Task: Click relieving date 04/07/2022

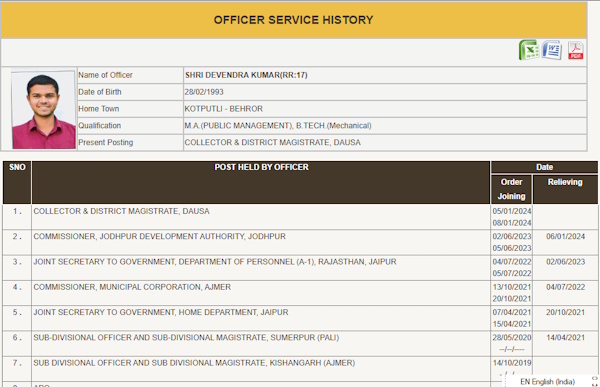Action: tap(565, 287)
